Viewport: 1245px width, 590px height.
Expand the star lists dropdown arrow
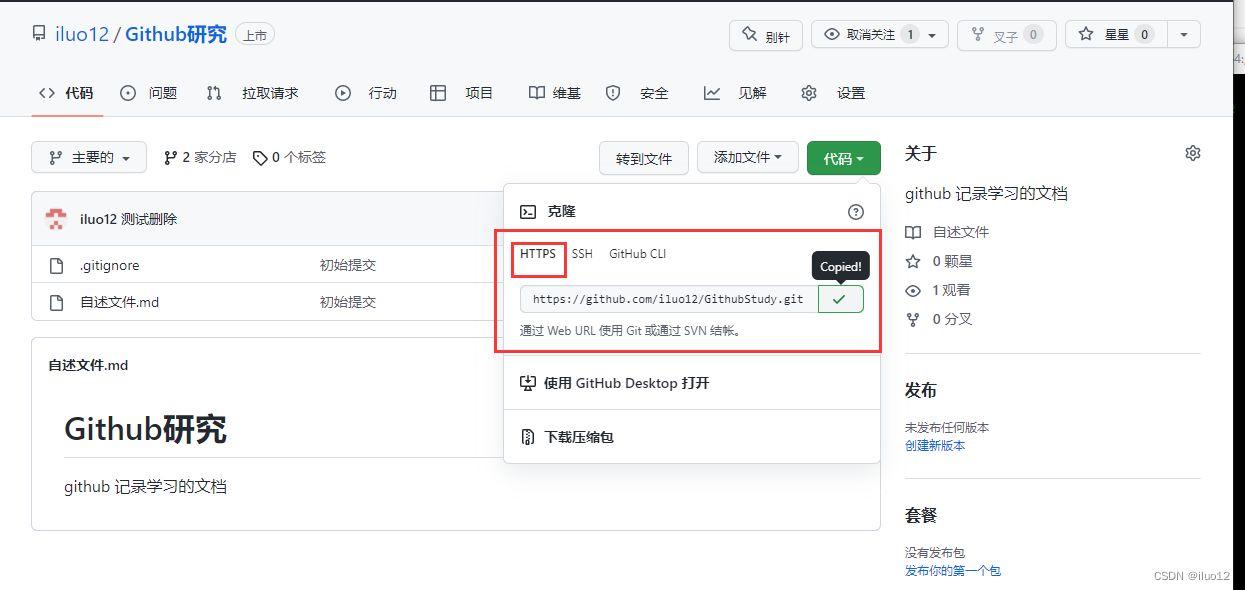point(1184,35)
